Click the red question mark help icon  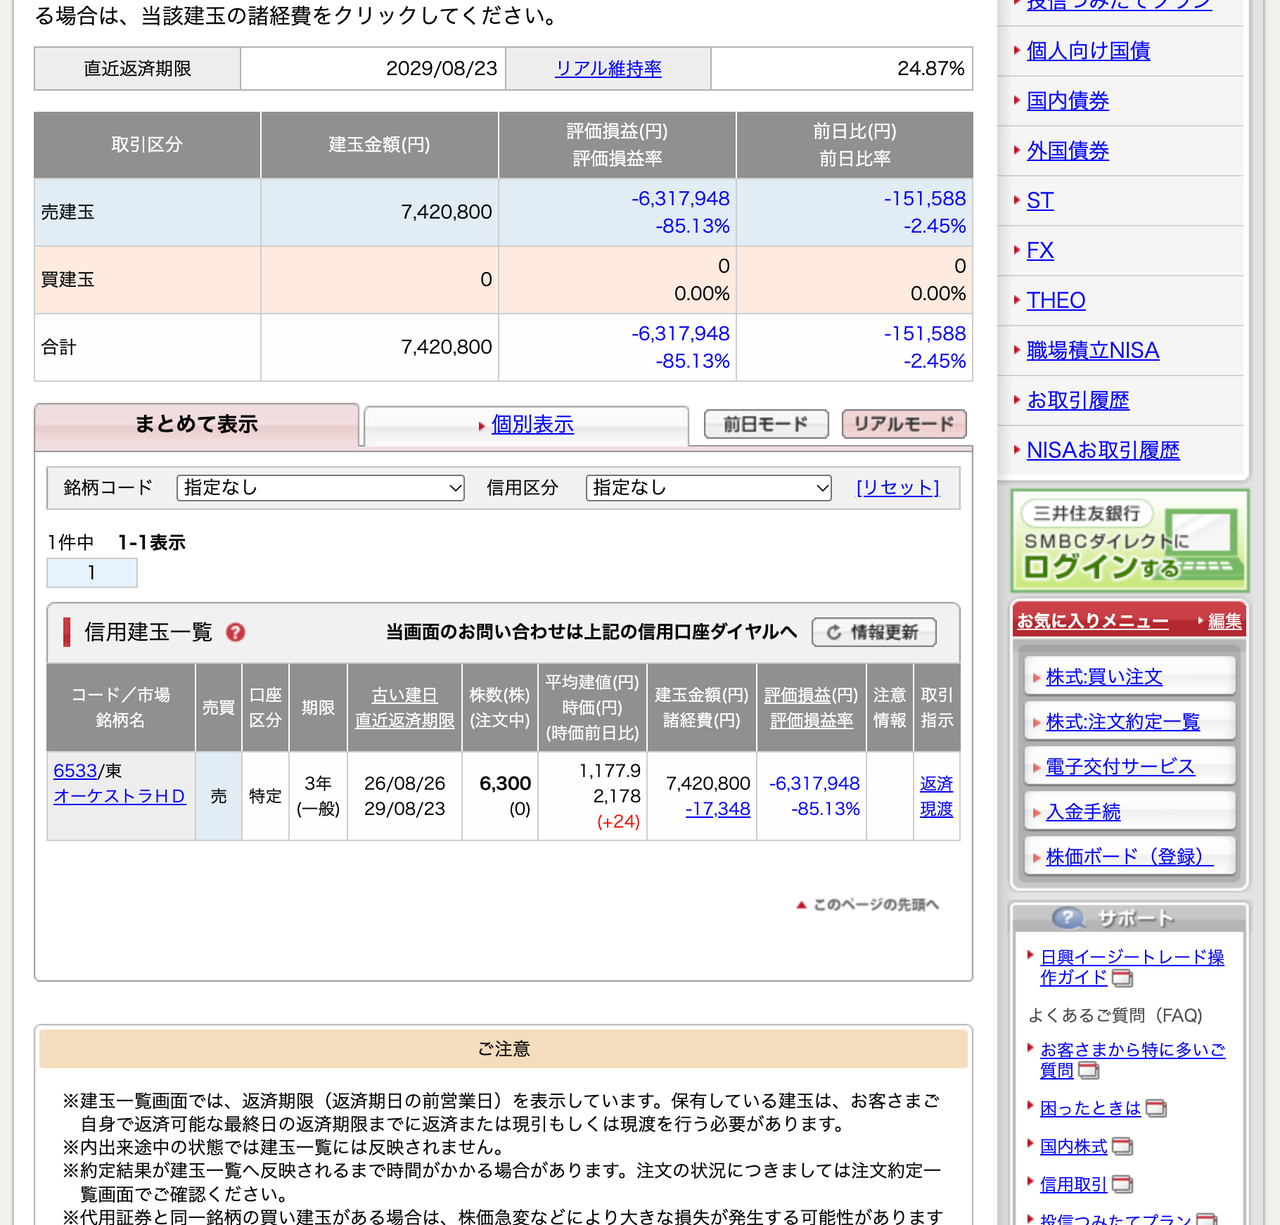(x=236, y=632)
